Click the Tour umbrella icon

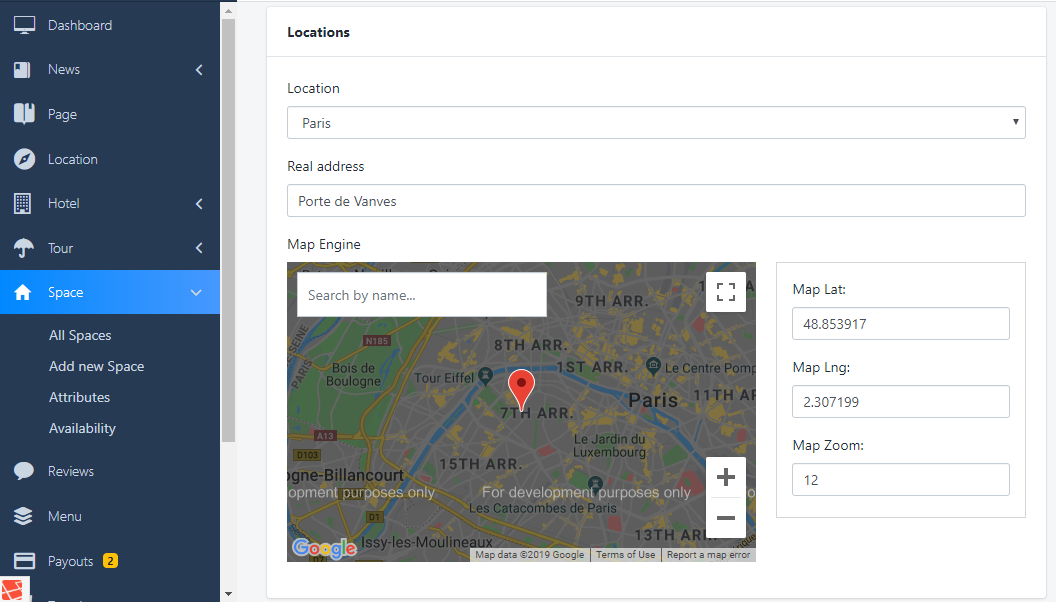(24, 248)
